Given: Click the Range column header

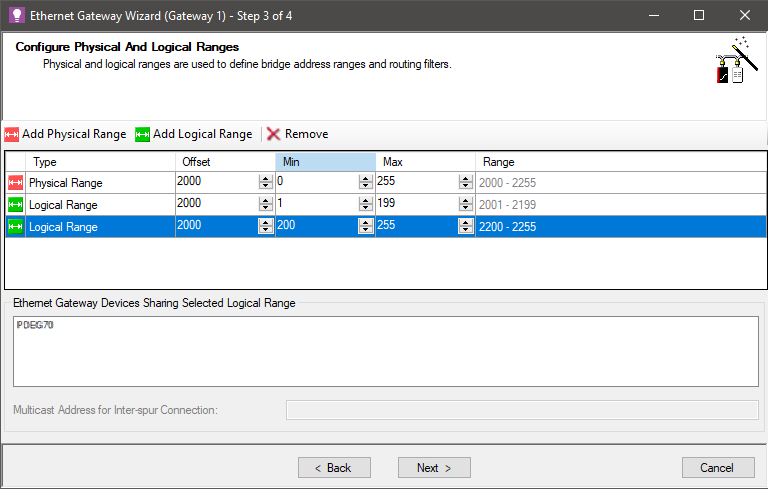Looking at the screenshot, I should 621,162.
